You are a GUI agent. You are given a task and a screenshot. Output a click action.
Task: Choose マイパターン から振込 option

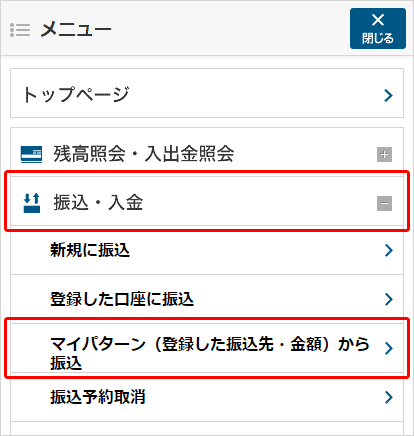(x=207, y=348)
